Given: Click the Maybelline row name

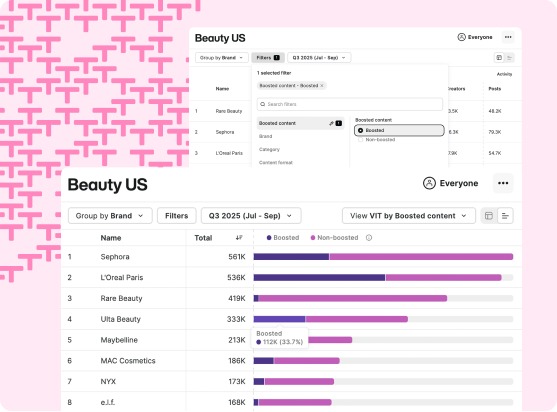Looking at the screenshot, I should [119, 340].
